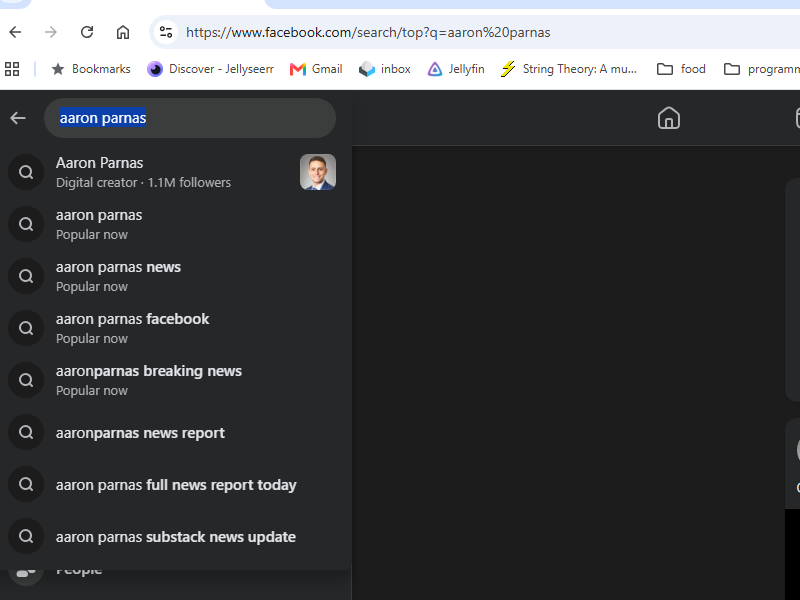Expand the programming bookmarks folder

tap(761, 69)
